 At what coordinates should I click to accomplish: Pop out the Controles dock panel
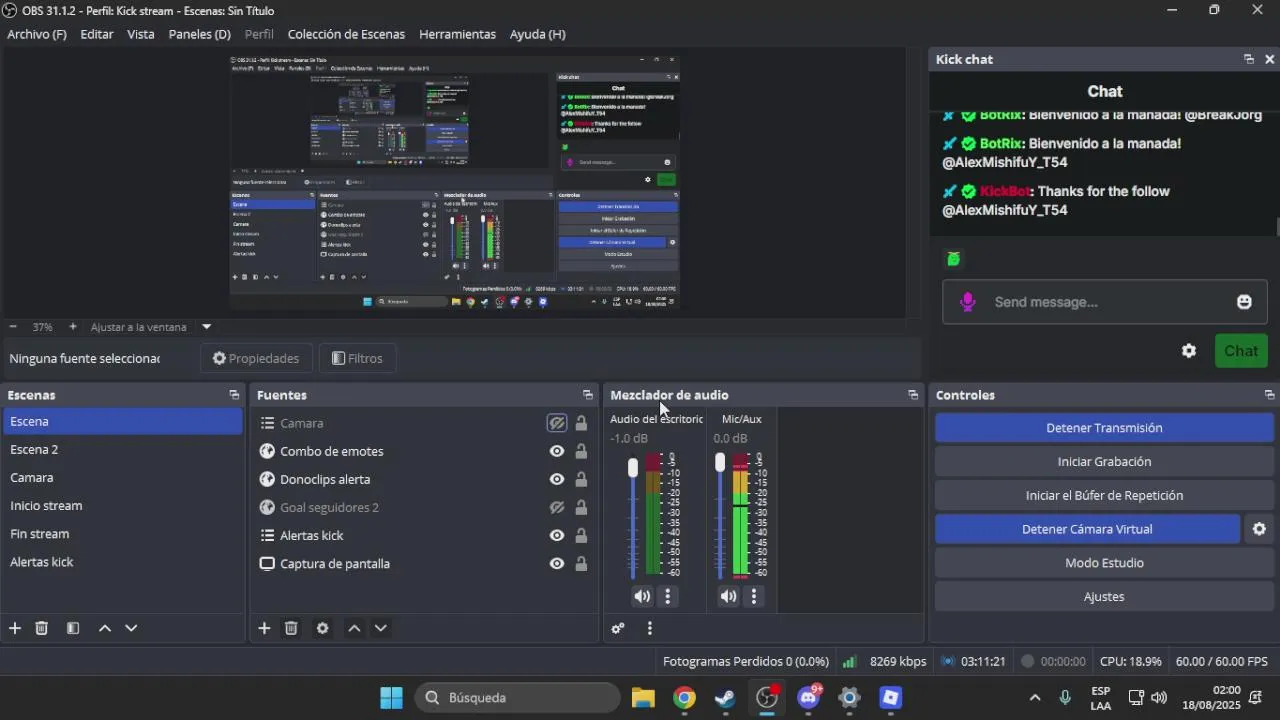click(1269, 395)
